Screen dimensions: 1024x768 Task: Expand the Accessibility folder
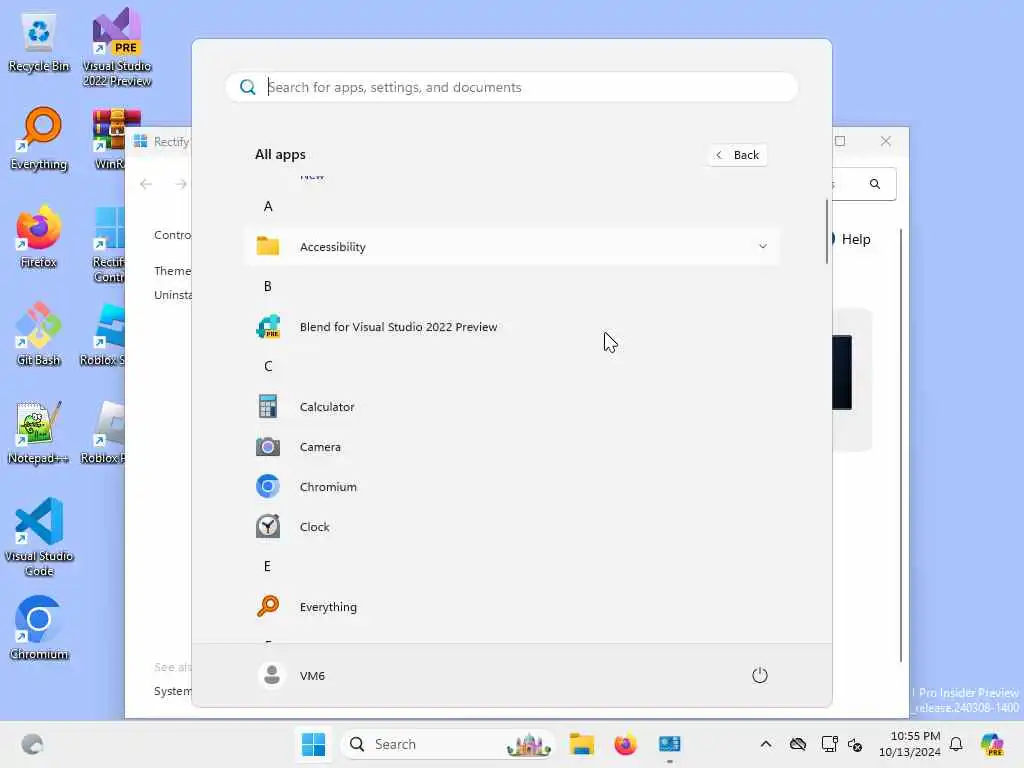click(511, 247)
